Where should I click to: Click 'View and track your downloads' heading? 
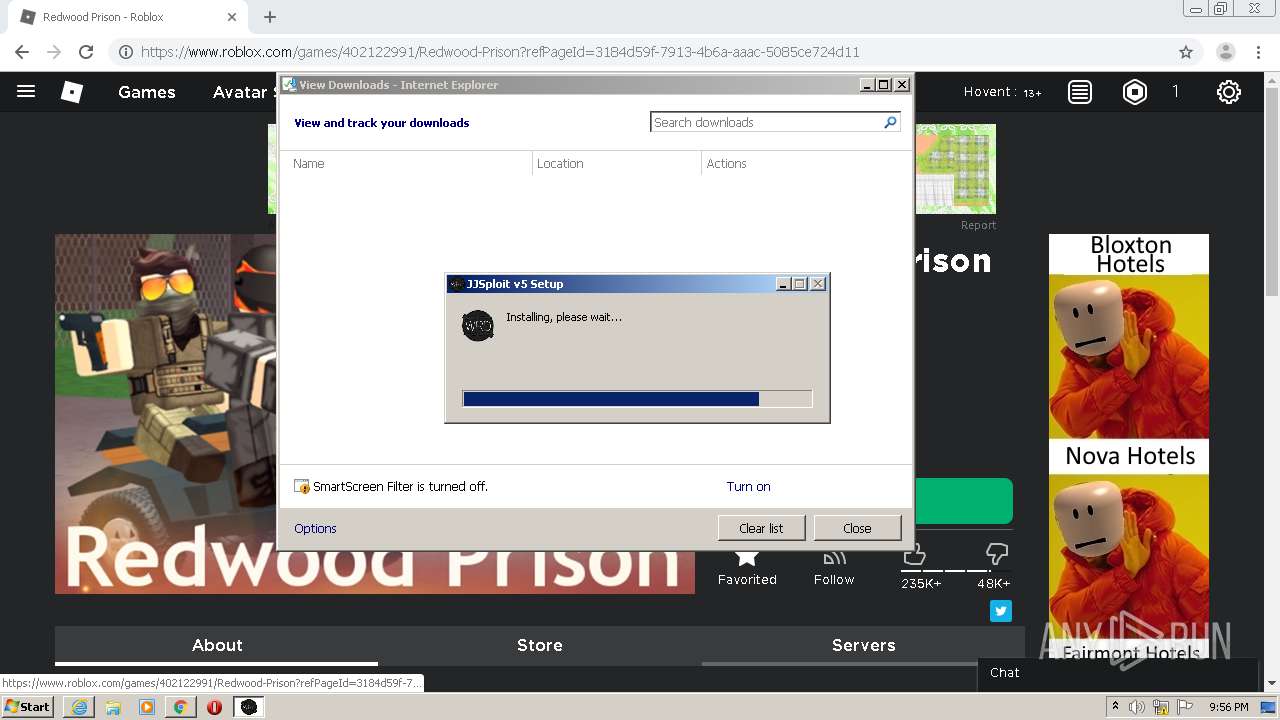pyautogui.click(x=381, y=123)
